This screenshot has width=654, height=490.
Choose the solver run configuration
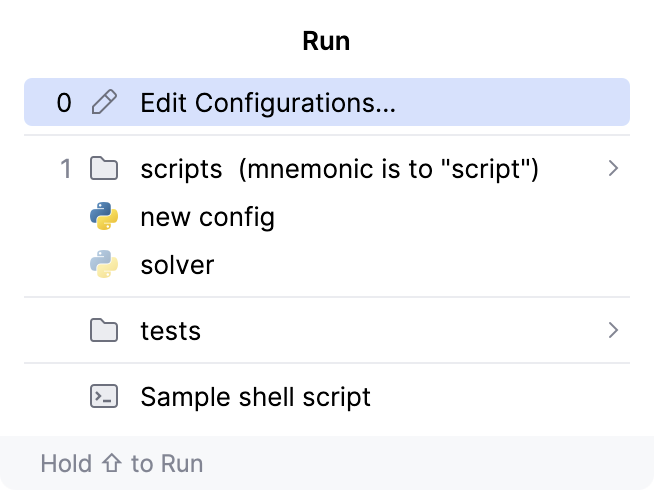pos(177,265)
